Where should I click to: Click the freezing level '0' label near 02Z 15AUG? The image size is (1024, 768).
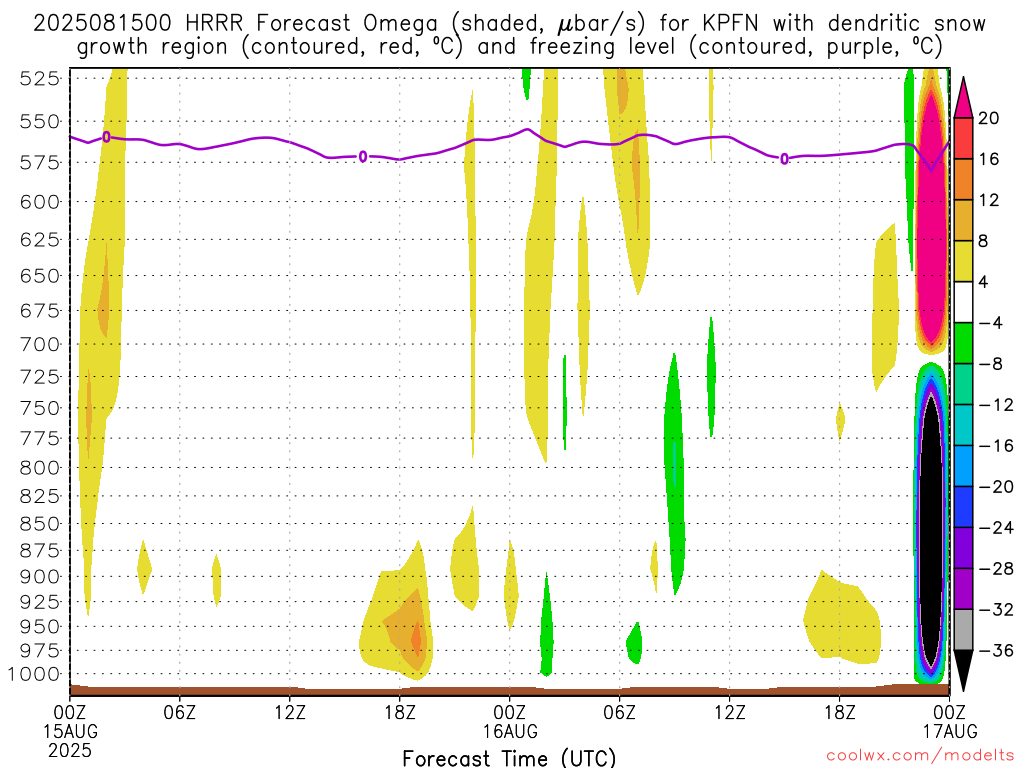coord(106,136)
